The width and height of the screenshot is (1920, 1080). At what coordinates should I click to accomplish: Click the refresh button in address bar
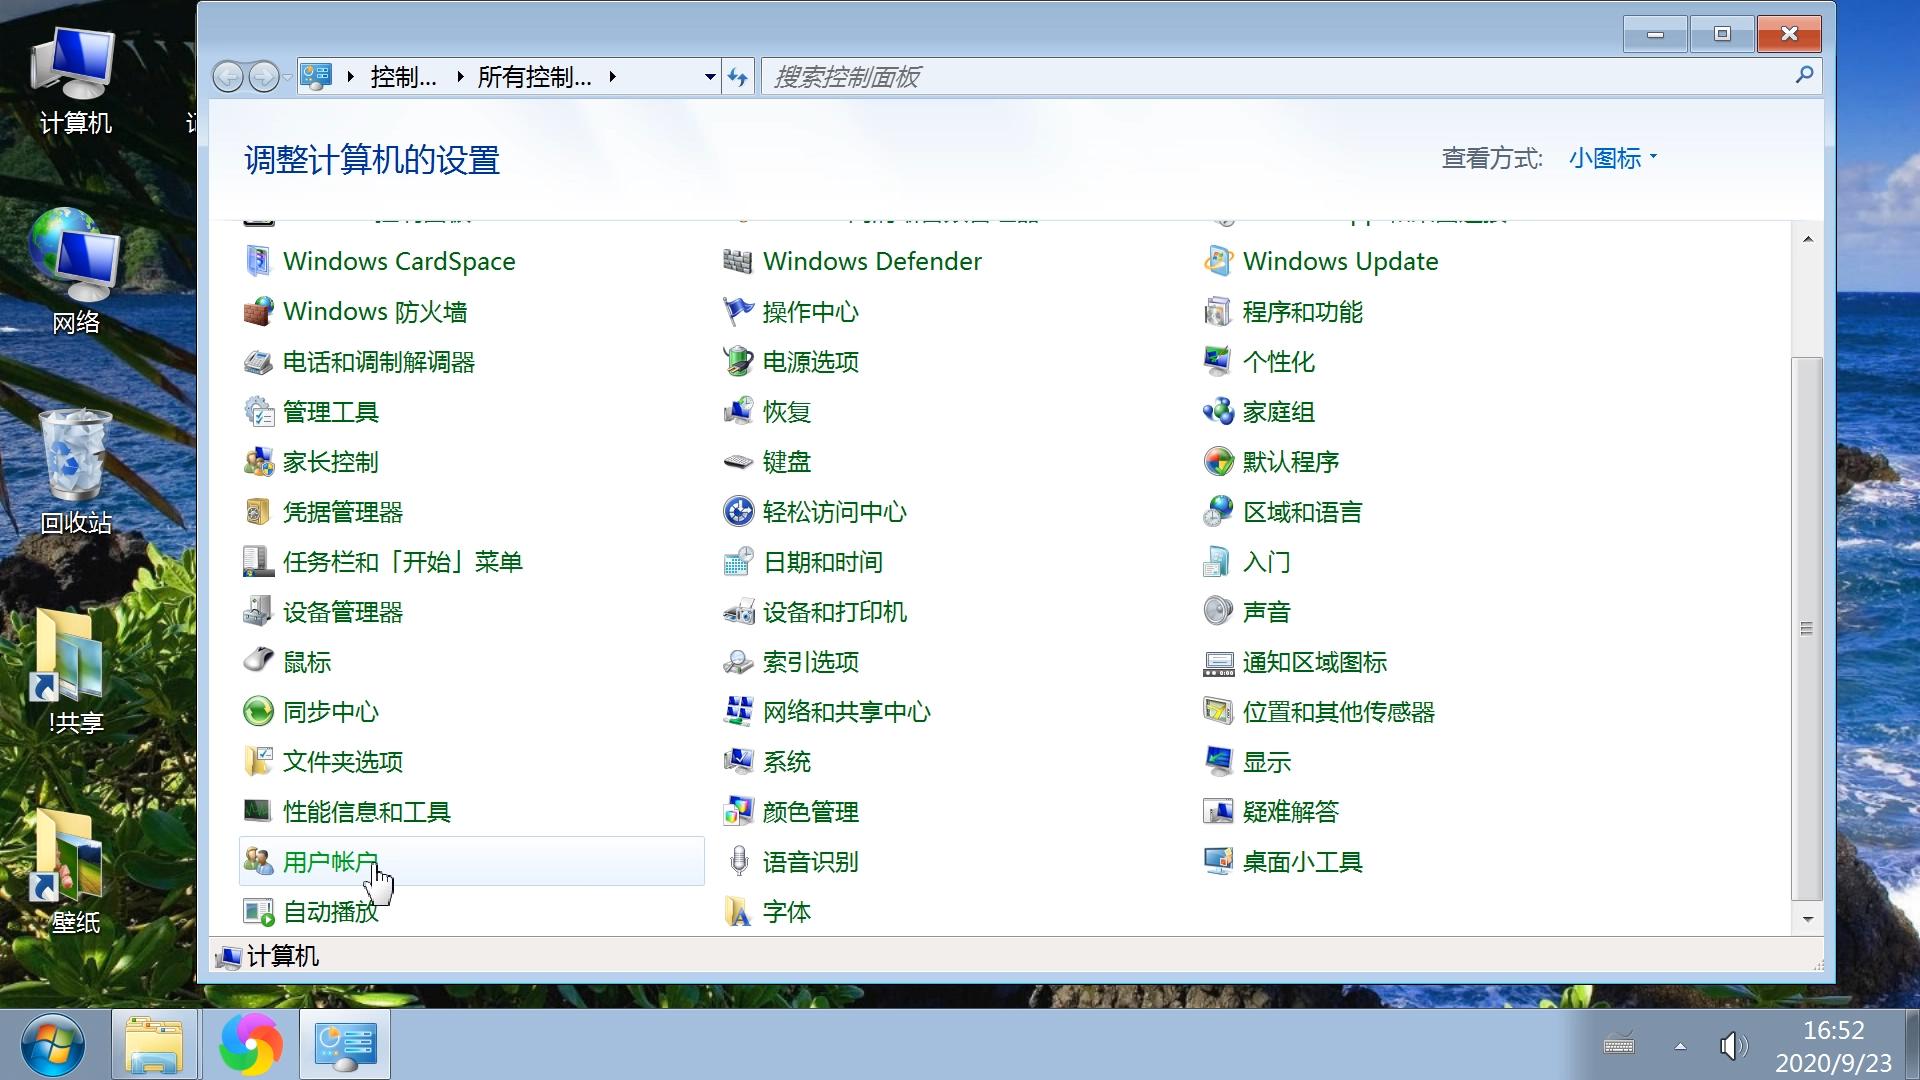coord(737,76)
